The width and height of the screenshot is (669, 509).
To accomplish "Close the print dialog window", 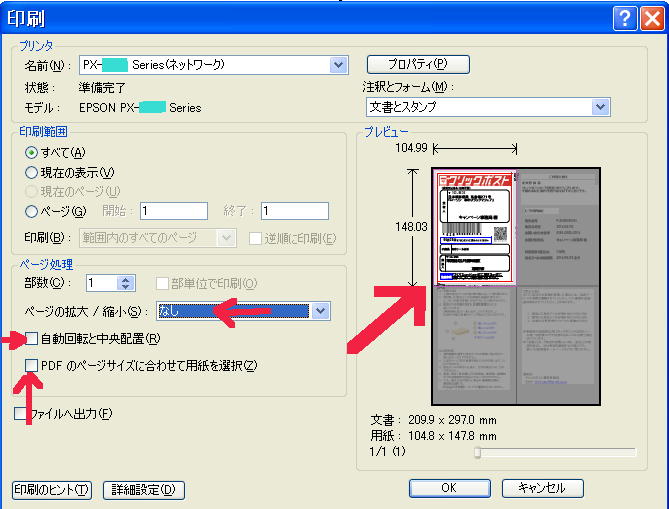I will click(x=652, y=19).
